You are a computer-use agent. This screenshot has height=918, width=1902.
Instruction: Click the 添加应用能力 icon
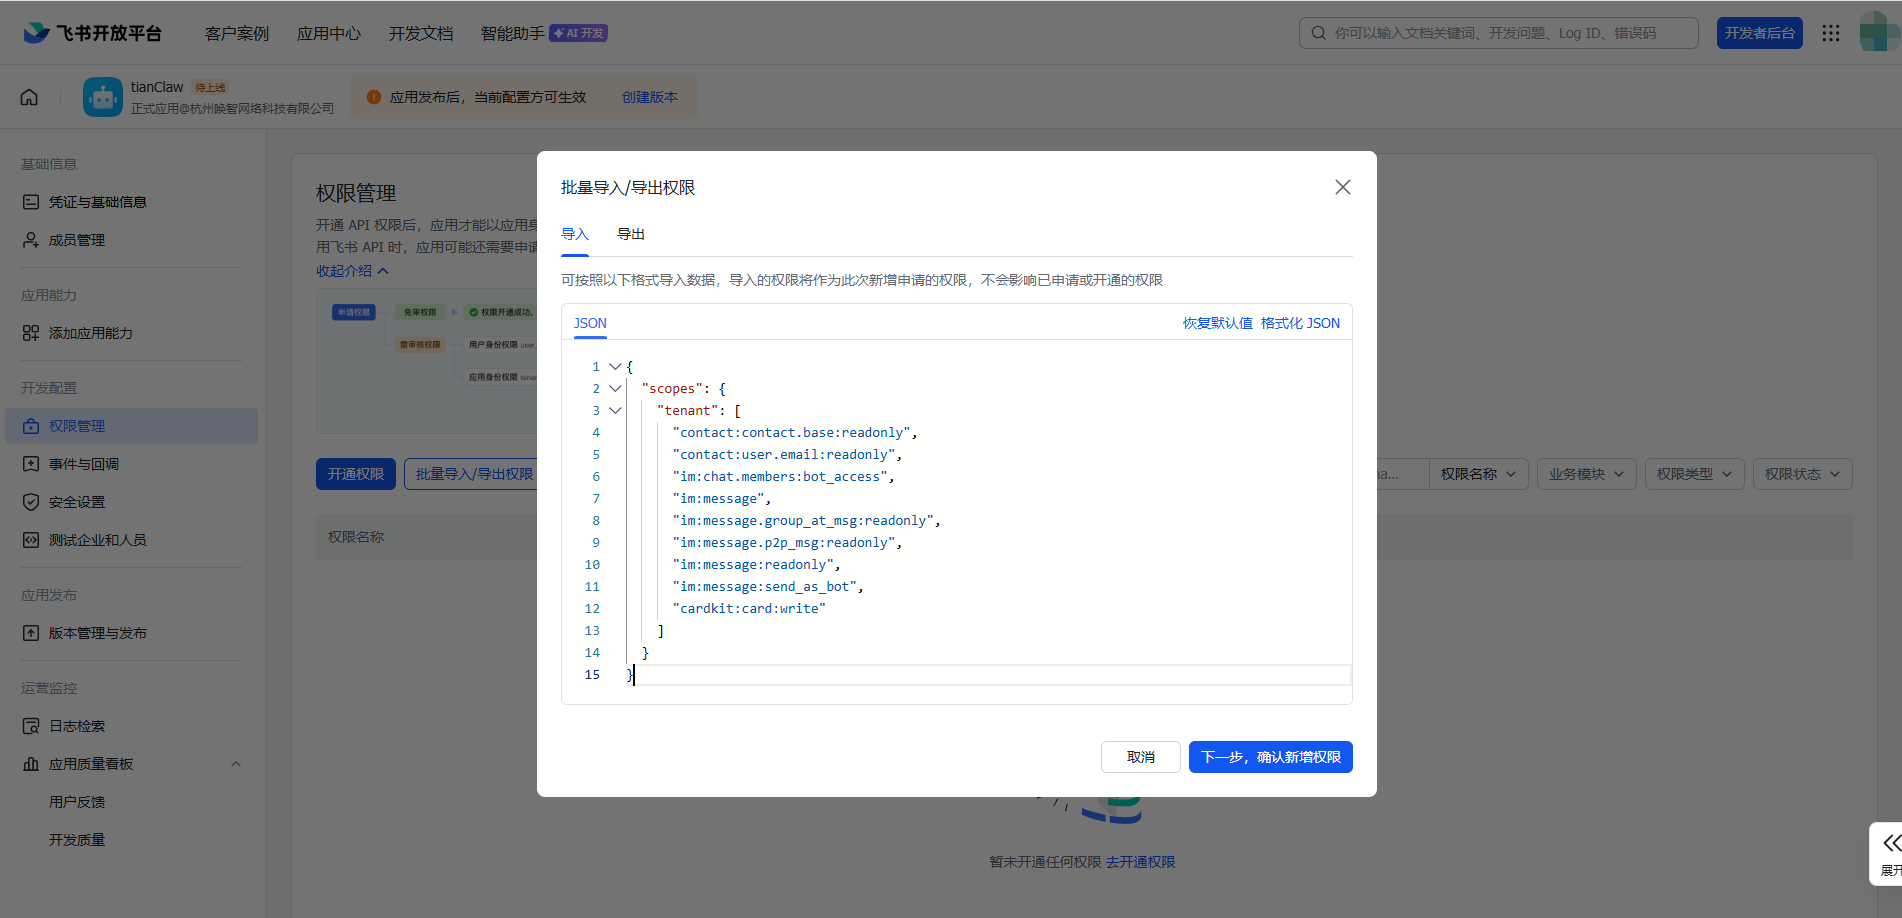31,333
